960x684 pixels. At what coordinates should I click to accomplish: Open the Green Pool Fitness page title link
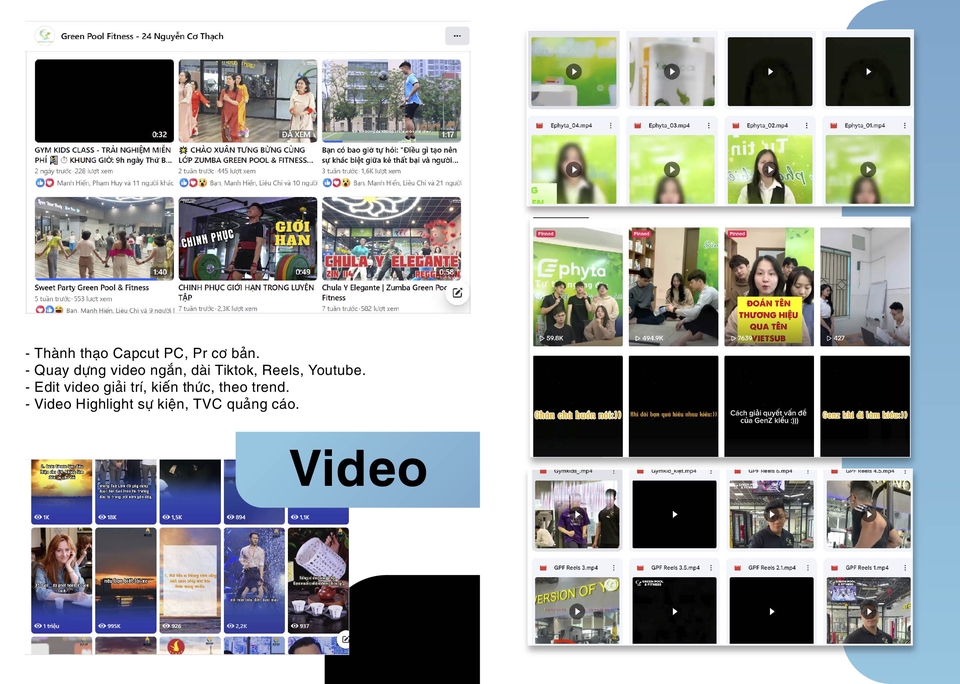[x=142, y=36]
